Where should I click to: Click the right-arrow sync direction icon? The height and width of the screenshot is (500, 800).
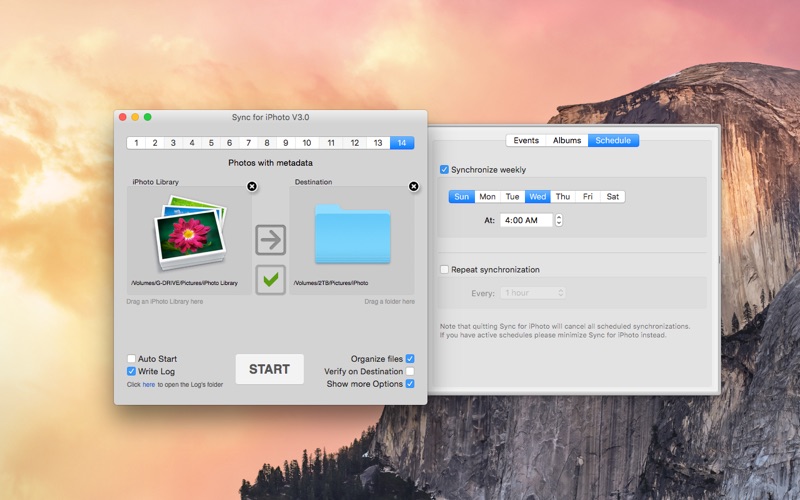(270, 239)
